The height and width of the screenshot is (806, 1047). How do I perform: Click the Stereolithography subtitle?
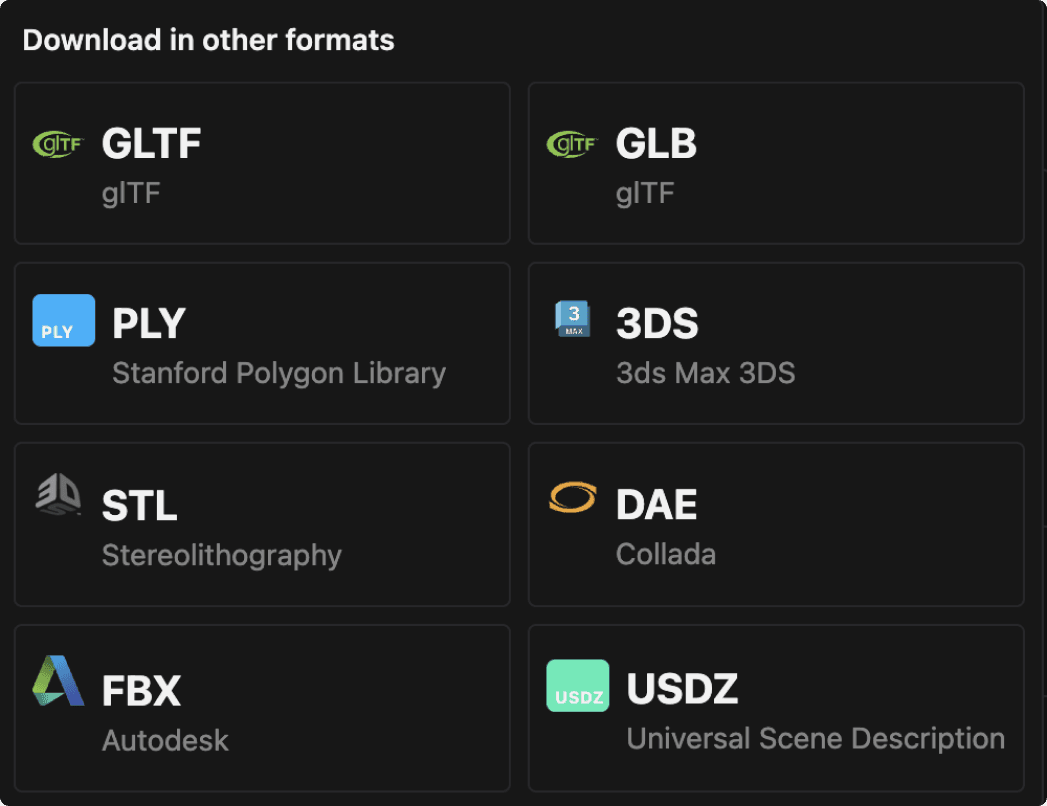click(x=222, y=556)
